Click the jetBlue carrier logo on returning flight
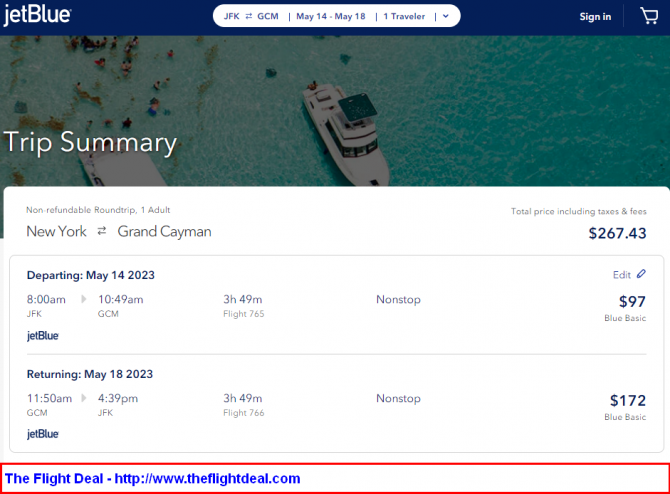Viewport: 670px width, 494px height. 43,434
